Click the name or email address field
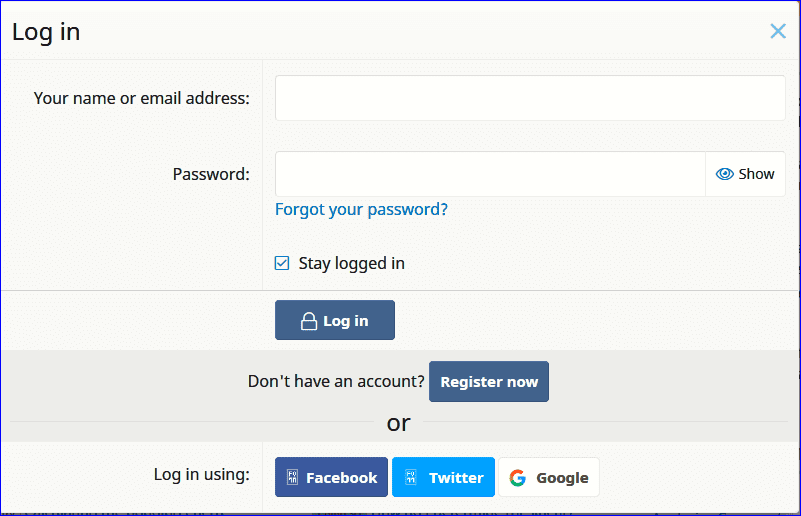Viewport: 801px width, 516px height. point(530,98)
